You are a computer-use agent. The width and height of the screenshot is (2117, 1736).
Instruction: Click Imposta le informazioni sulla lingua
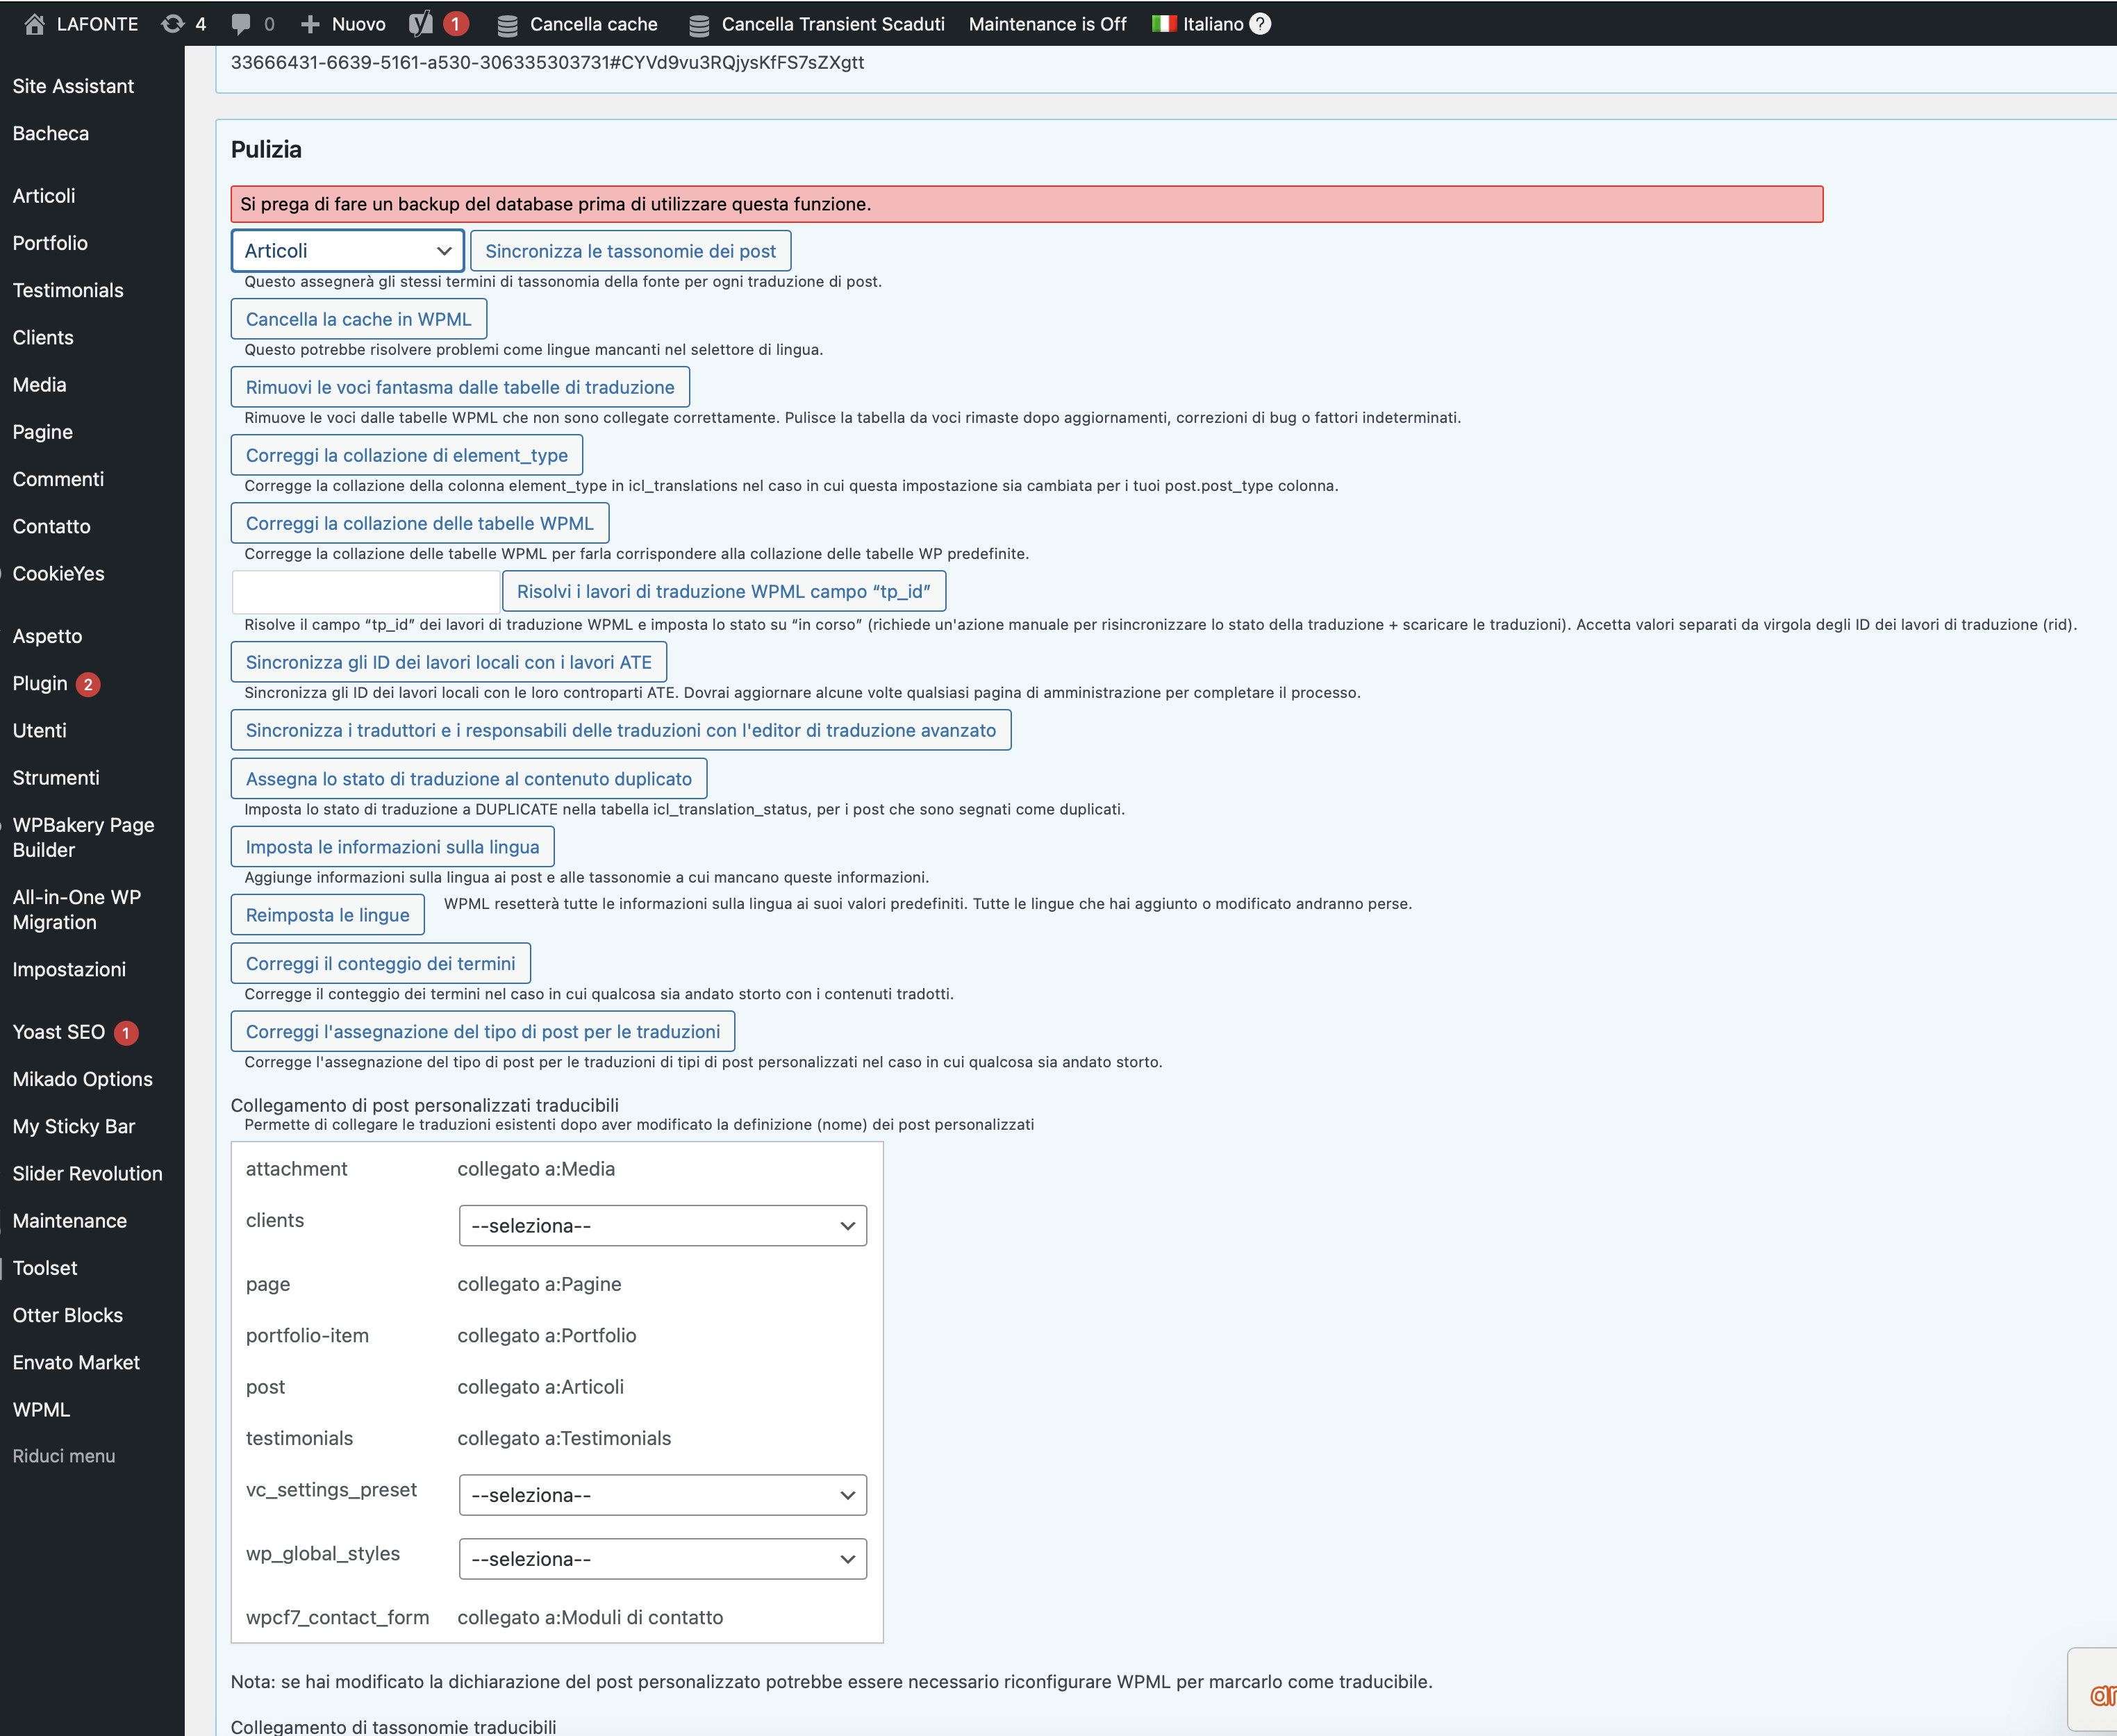pos(393,847)
